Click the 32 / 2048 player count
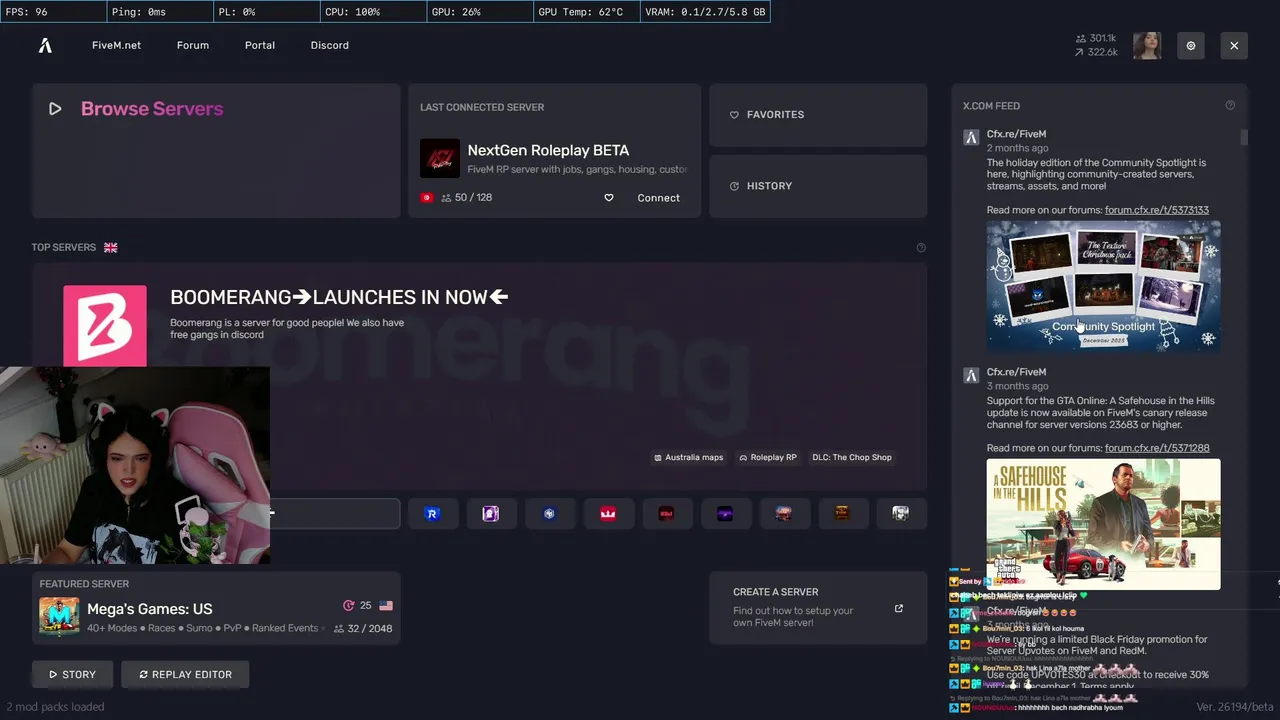 pos(363,629)
